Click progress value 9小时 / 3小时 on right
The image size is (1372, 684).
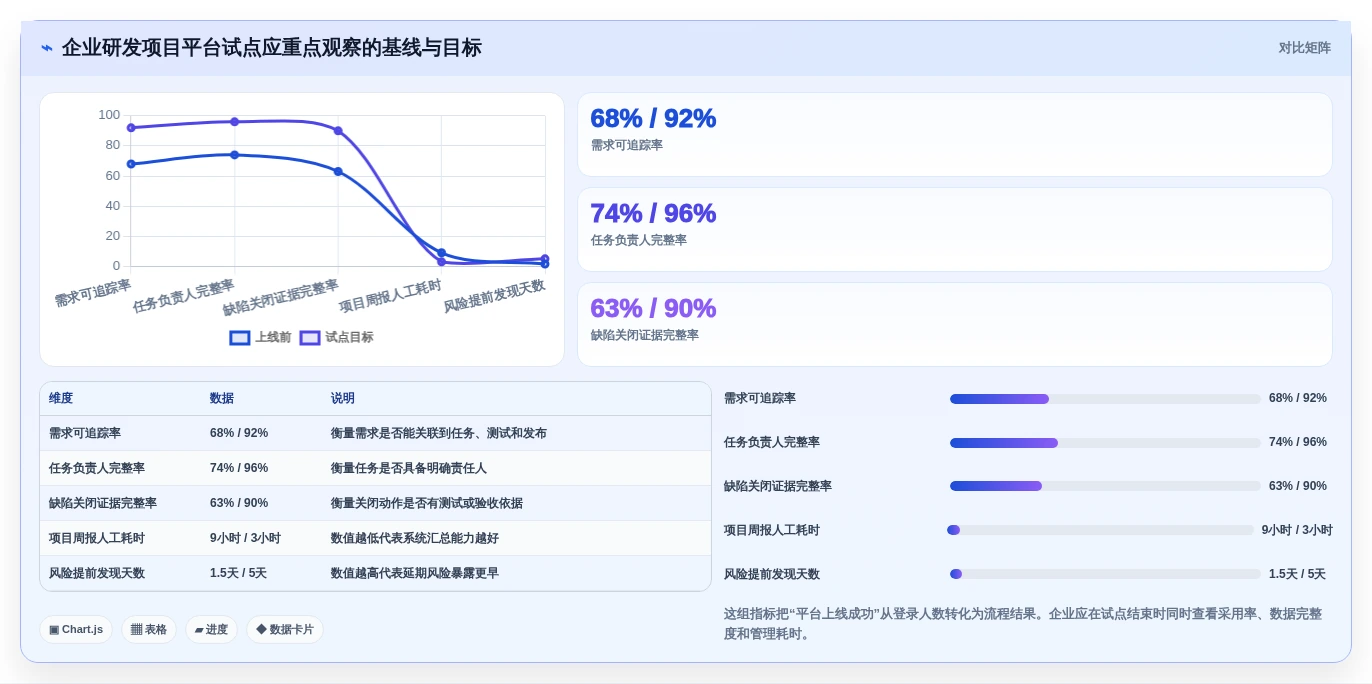click(1297, 530)
